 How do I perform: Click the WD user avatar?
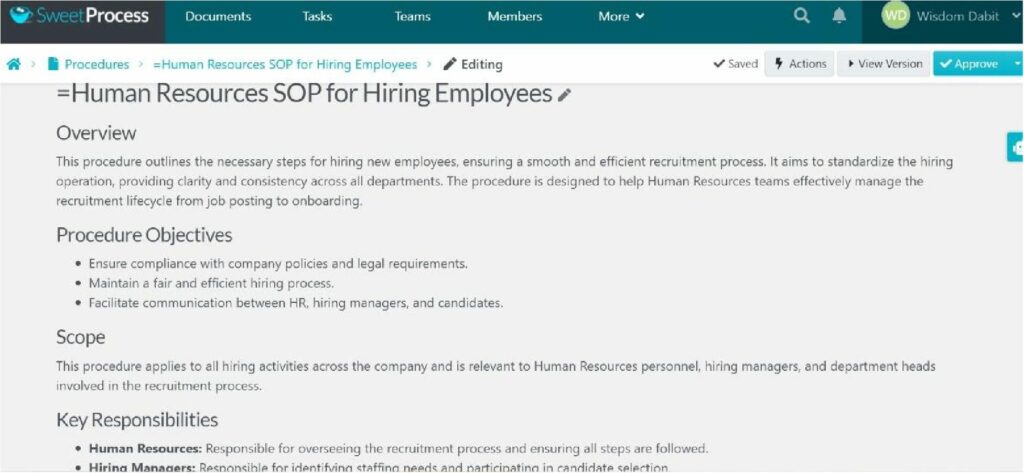click(x=896, y=17)
